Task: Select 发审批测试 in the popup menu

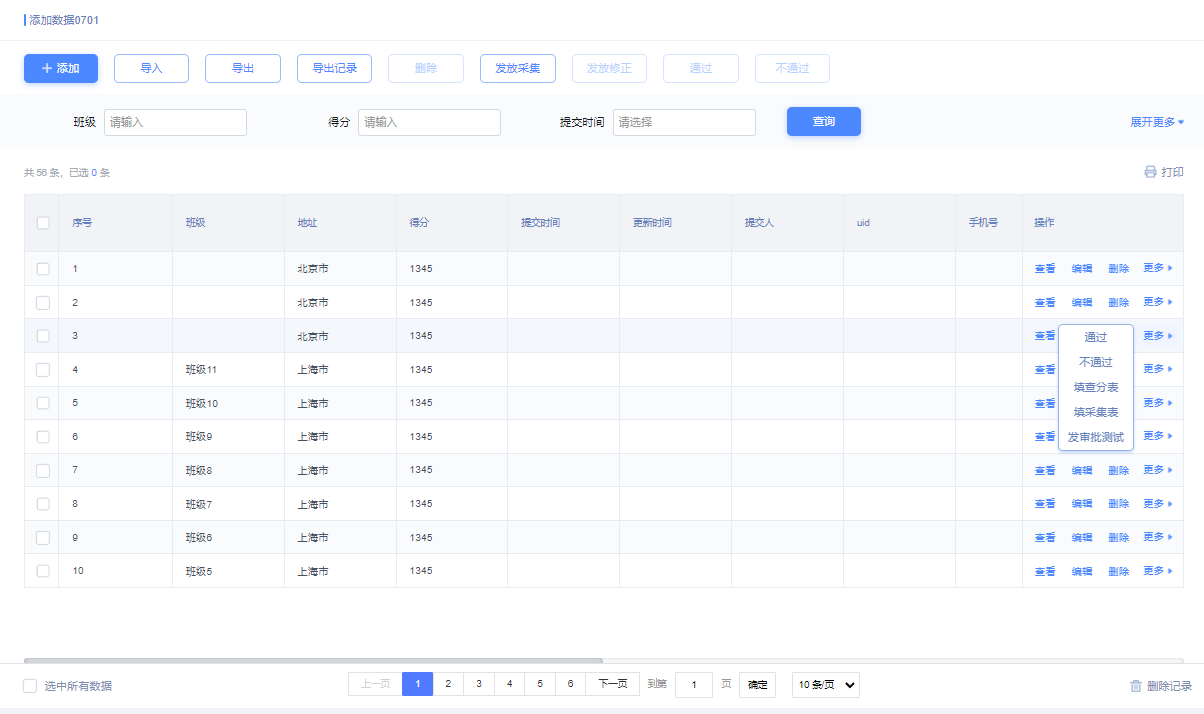Action: [x=1095, y=437]
